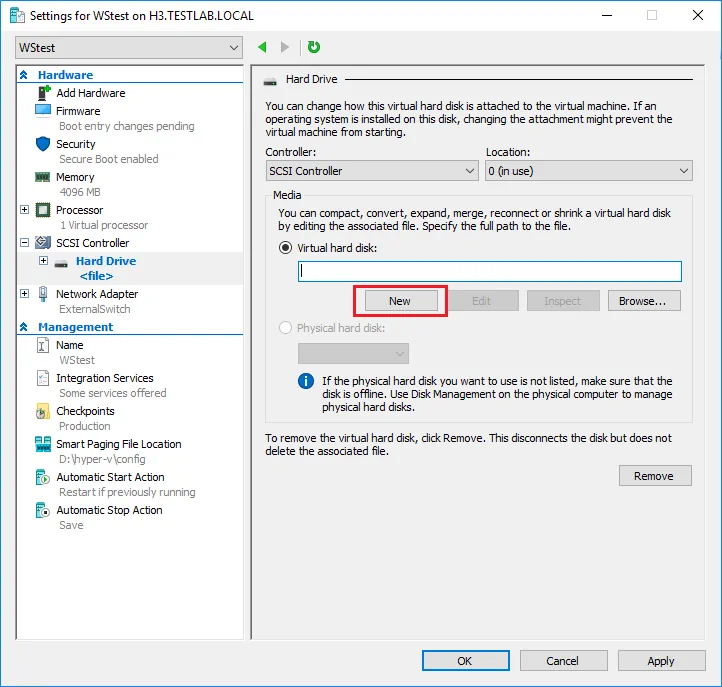Expand the Processor tree node
Screen dimensions: 722x687
(x=25, y=210)
